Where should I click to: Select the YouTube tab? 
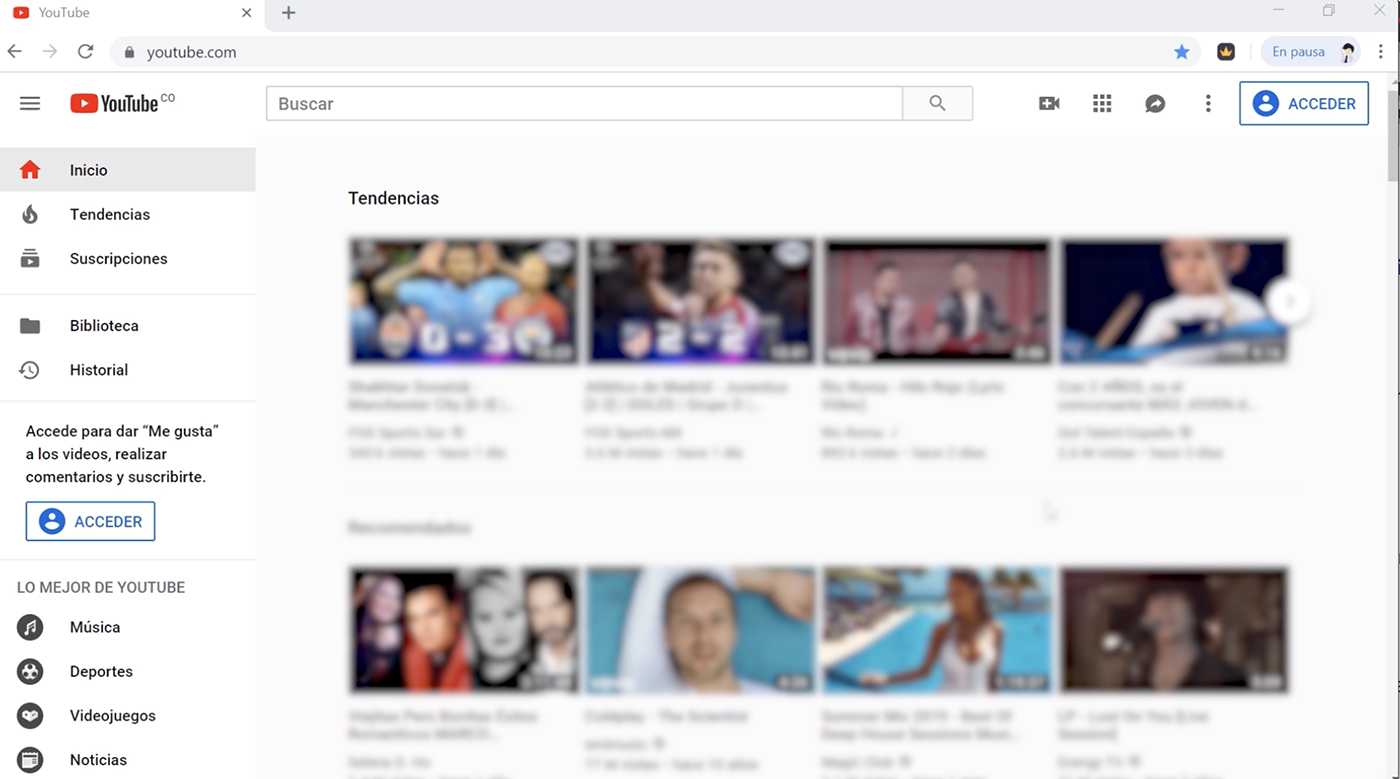133,14
